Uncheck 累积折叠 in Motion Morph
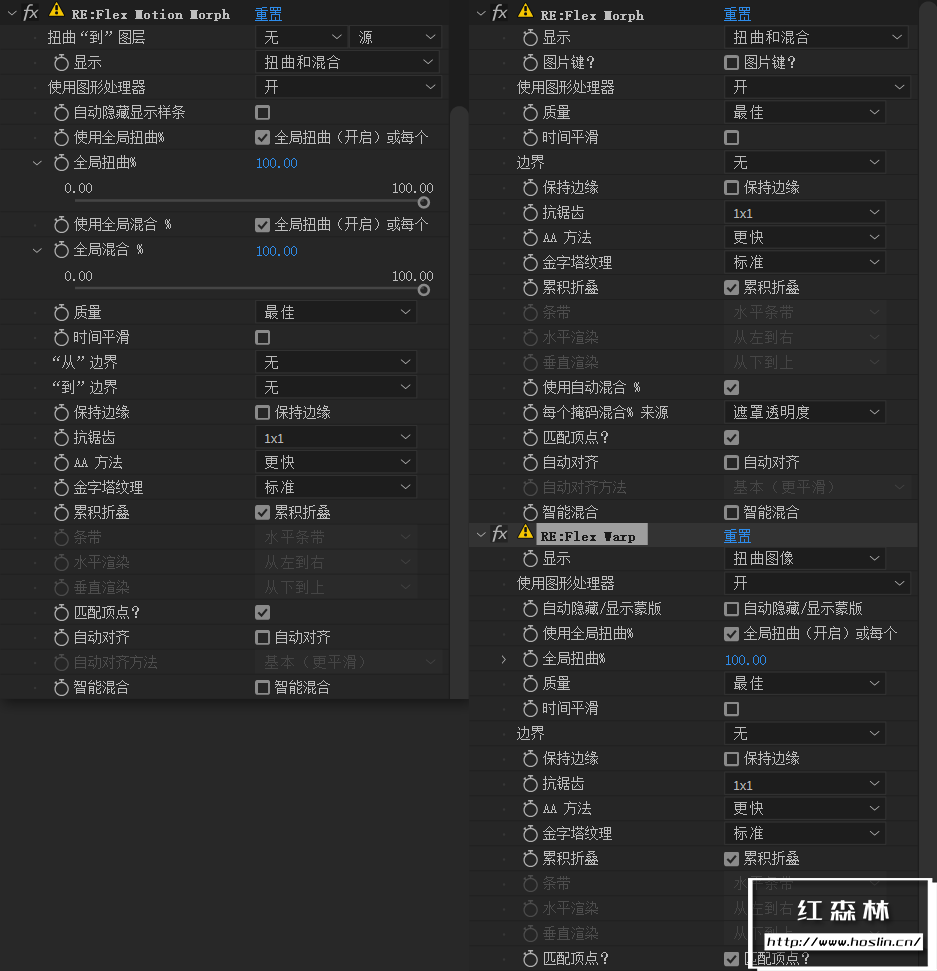 coord(263,512)
